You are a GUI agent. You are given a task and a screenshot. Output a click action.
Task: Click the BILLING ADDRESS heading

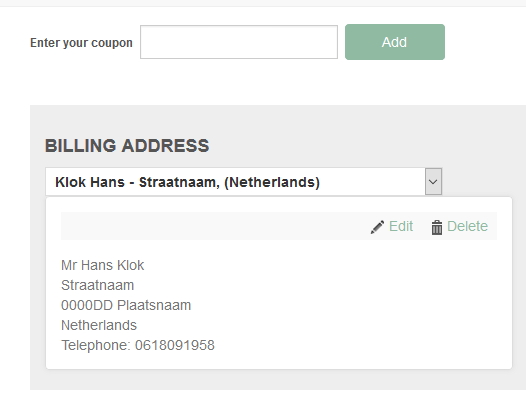(127, 146)
